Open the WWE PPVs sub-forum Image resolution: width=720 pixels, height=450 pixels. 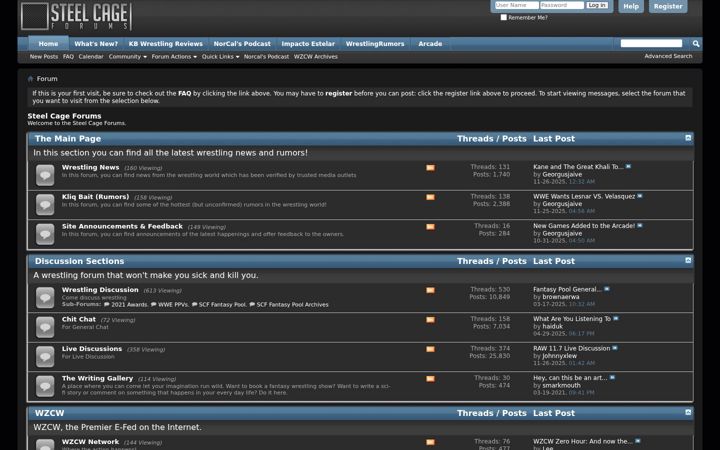click(173, 304)
